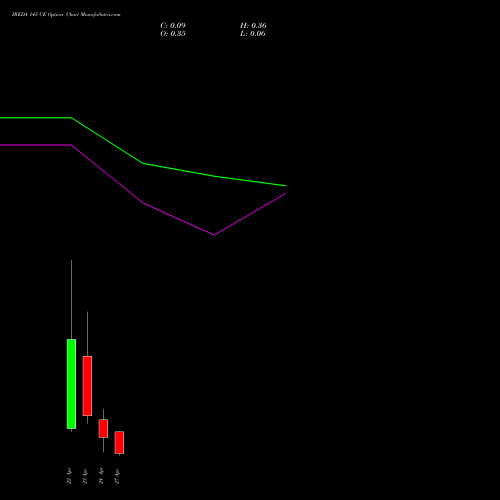The height and width of the screenshot is (500, 500).
Task: Click the third date label '24 Apr'
Action: pyautogui.click(x=101, y=476)
